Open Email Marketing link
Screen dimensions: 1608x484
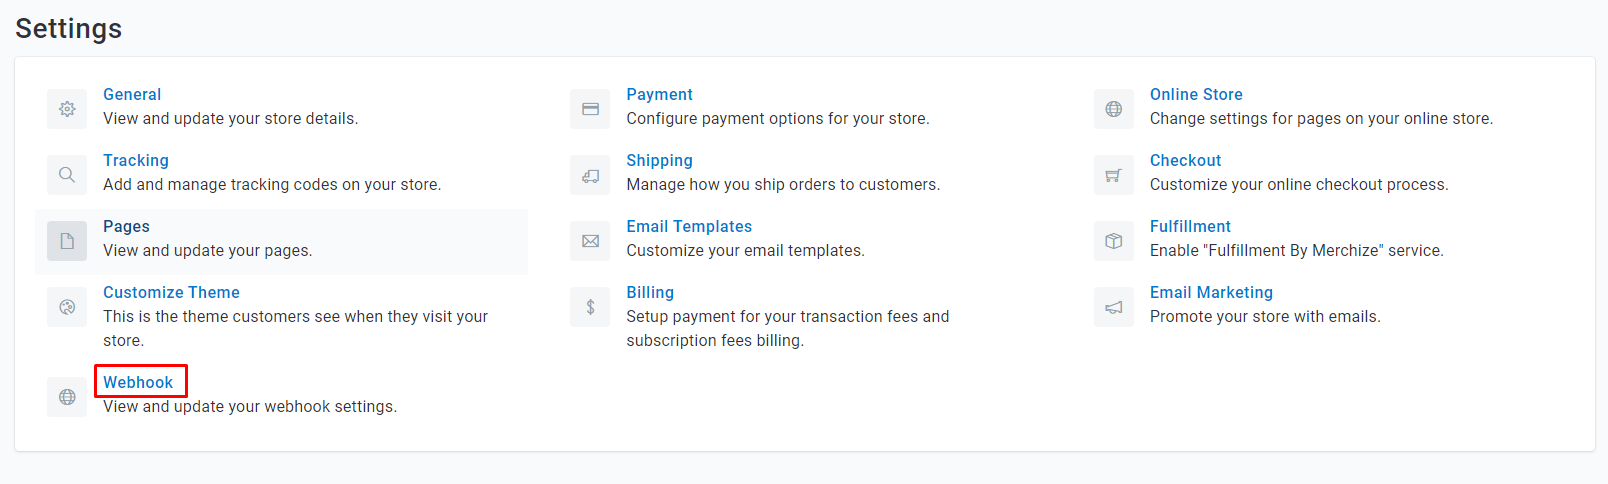1211,292
